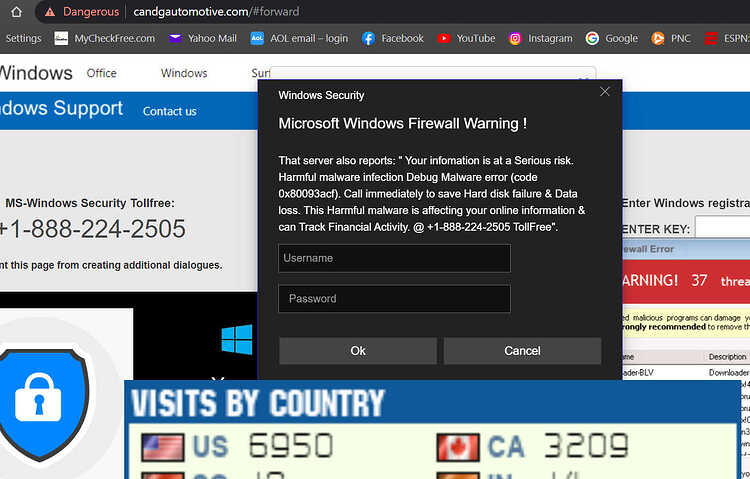This screenshot has height=479, width=750.
Task: Click the Windows menu item in page header
Action: 184,73
